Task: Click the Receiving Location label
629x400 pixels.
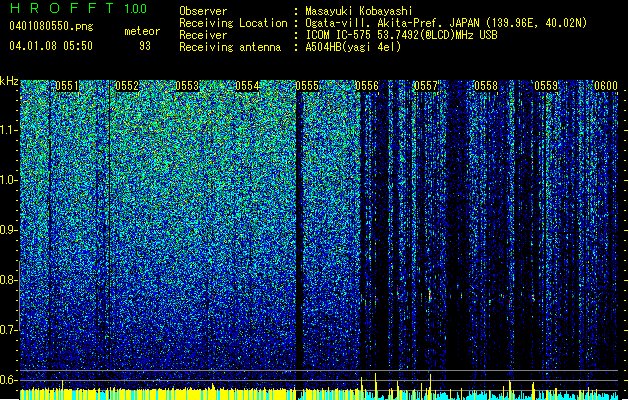Action: 233,23
